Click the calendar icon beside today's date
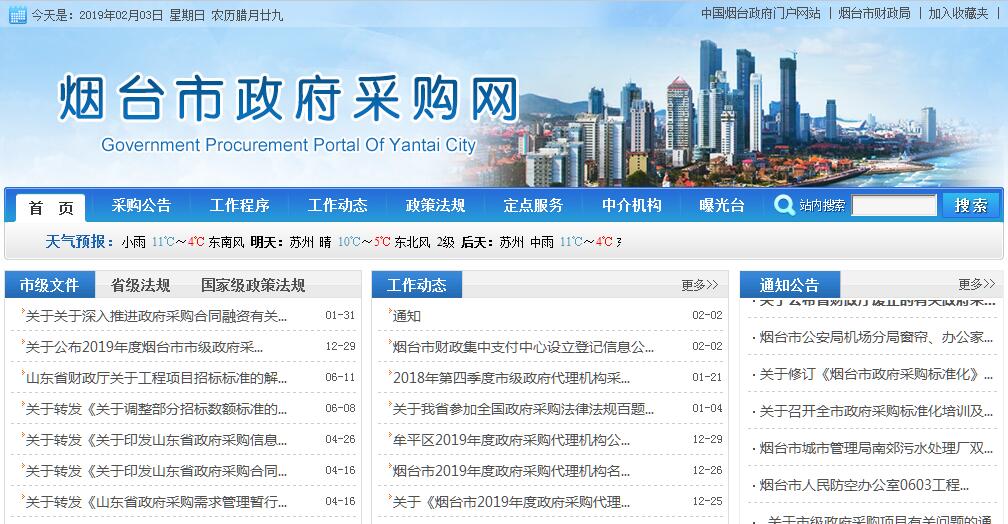Screen dimensions: 1008x524 17,15
